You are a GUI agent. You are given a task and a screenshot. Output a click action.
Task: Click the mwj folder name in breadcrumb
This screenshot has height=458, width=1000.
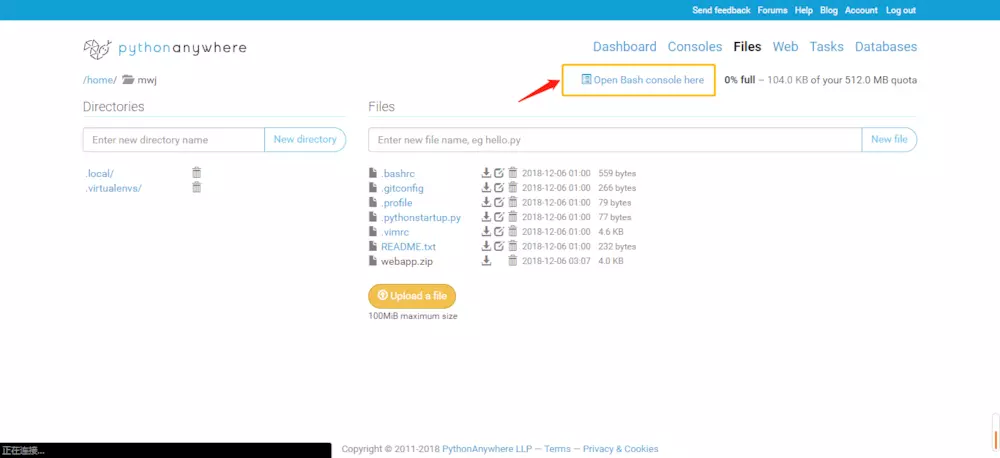pyautogui.click(x=147, y=80)
